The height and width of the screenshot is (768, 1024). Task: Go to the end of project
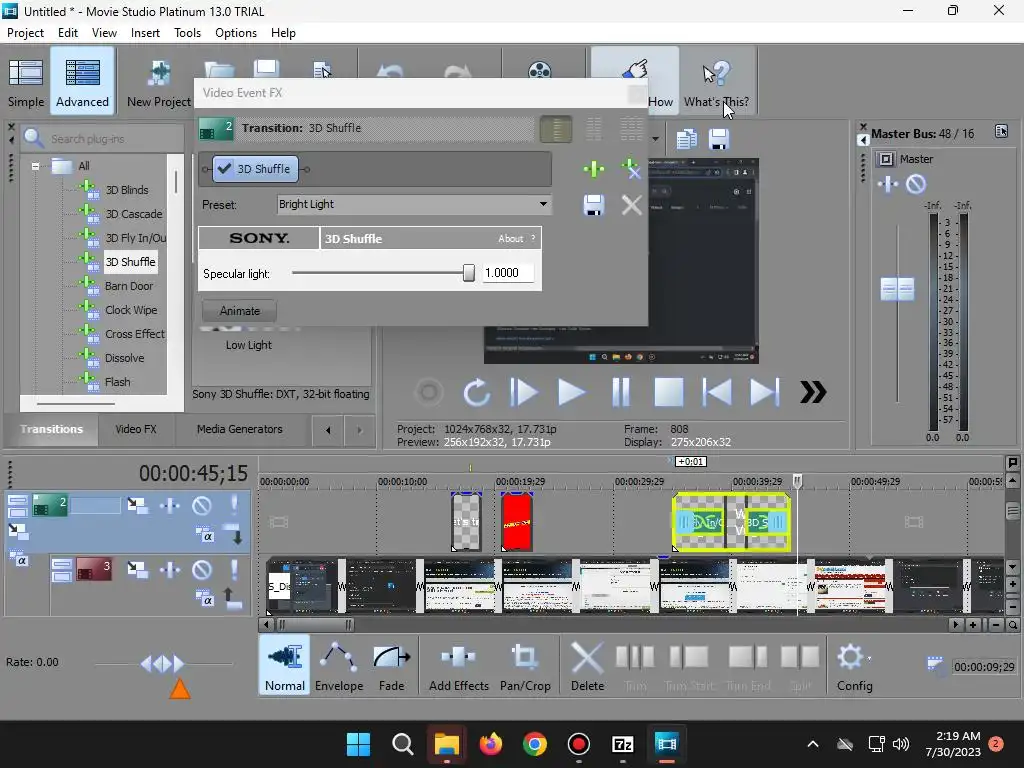click(765, 392)
